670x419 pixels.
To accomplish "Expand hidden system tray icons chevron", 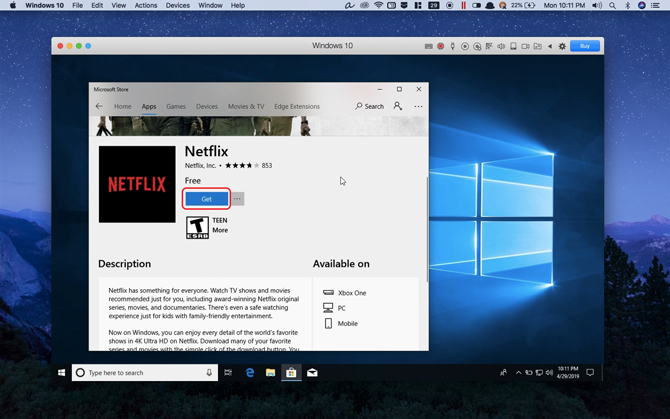I will pyautogui.click(x=518, y=372).
